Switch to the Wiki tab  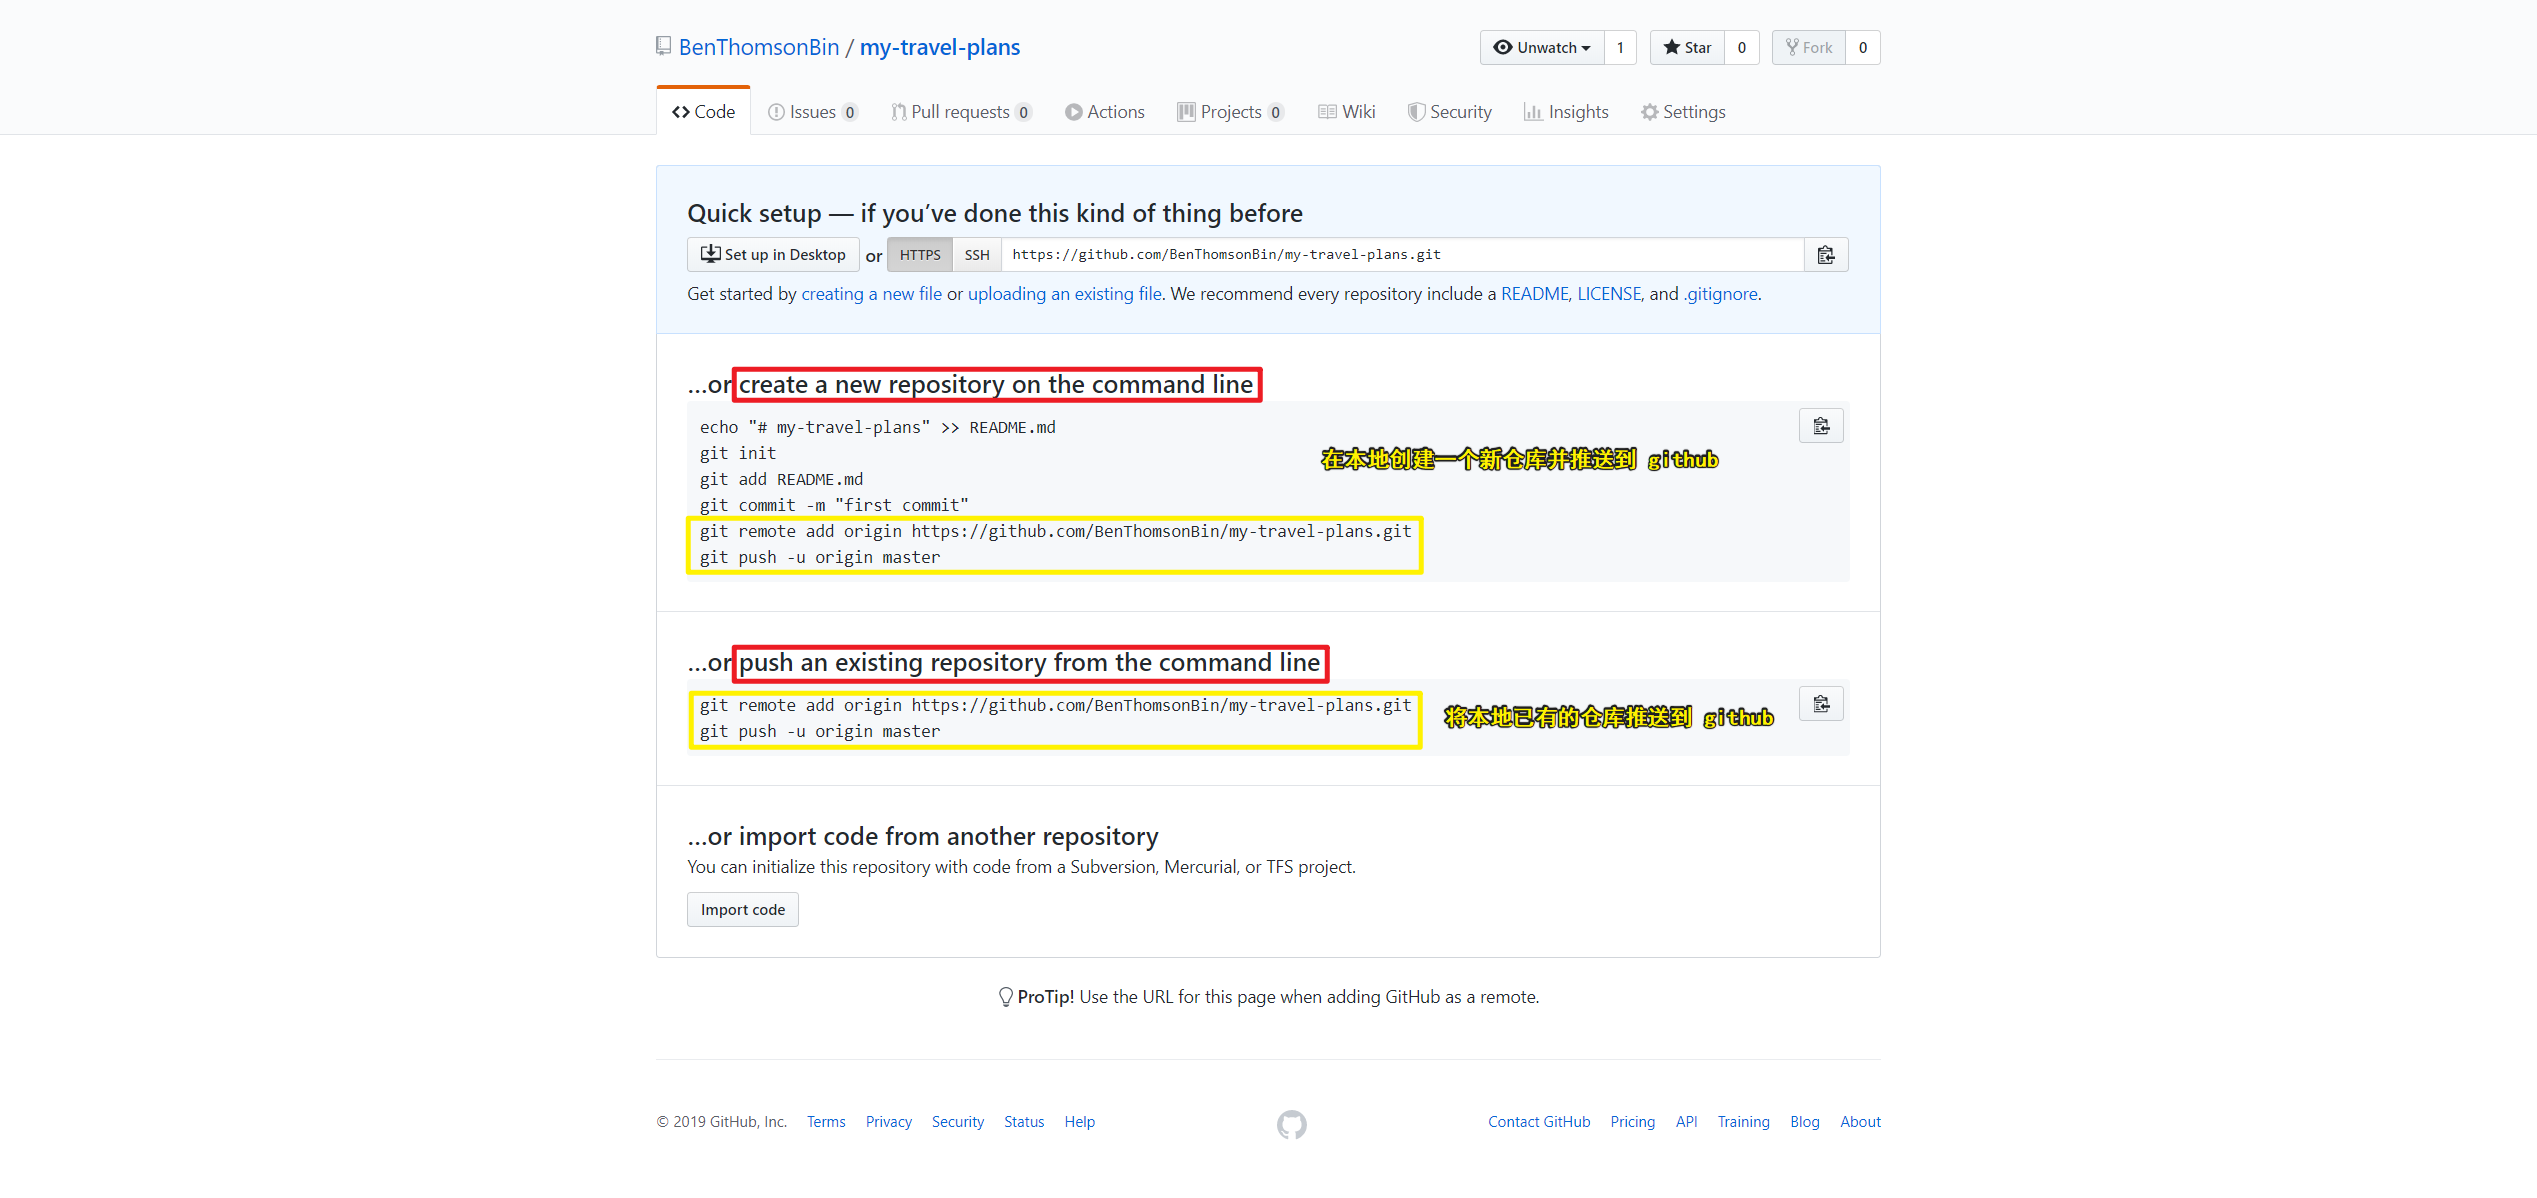tap(1347, 112)
